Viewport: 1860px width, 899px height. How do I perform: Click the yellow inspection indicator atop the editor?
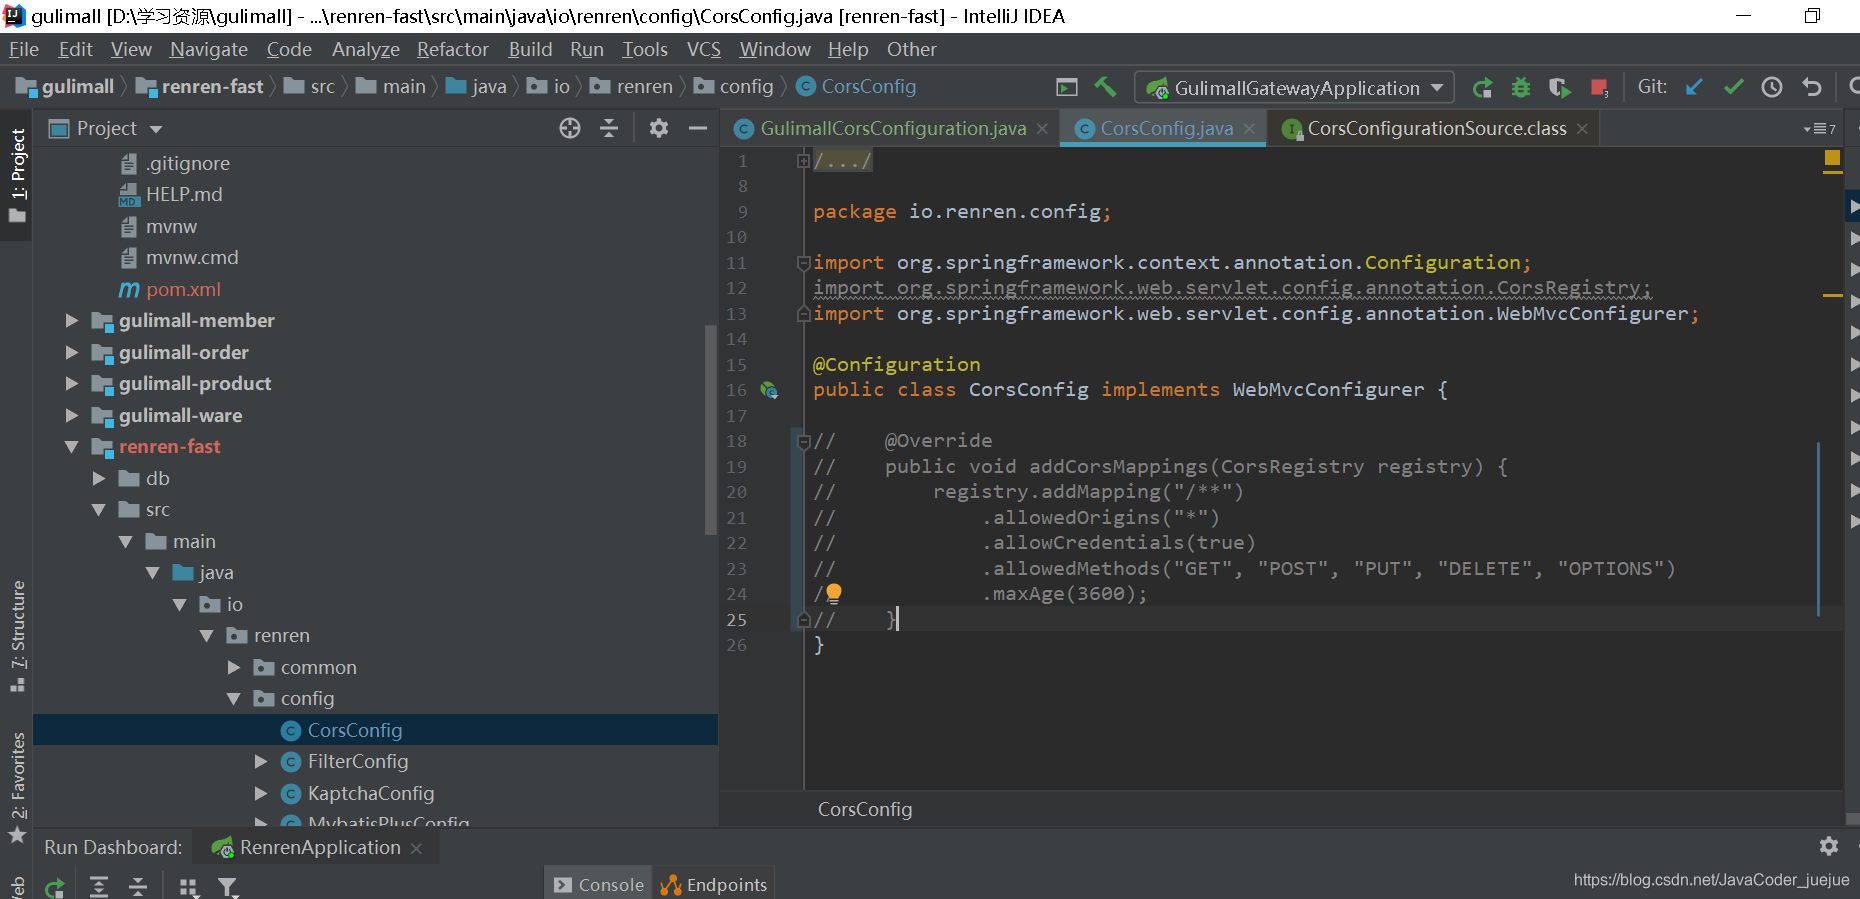1832,158
